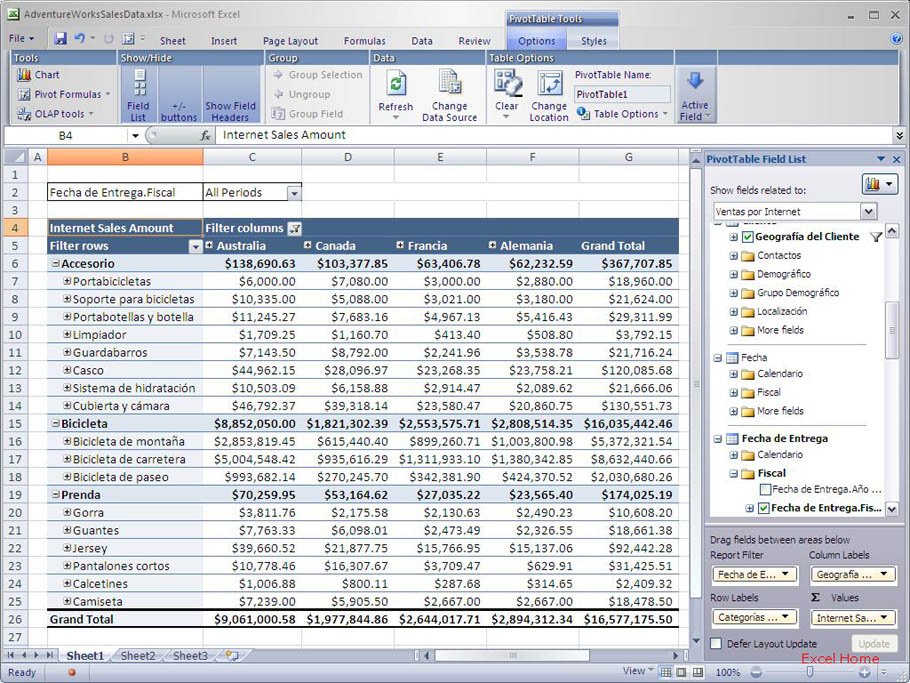Switch to Sheet2 worksheet tab

pos(138,656)
